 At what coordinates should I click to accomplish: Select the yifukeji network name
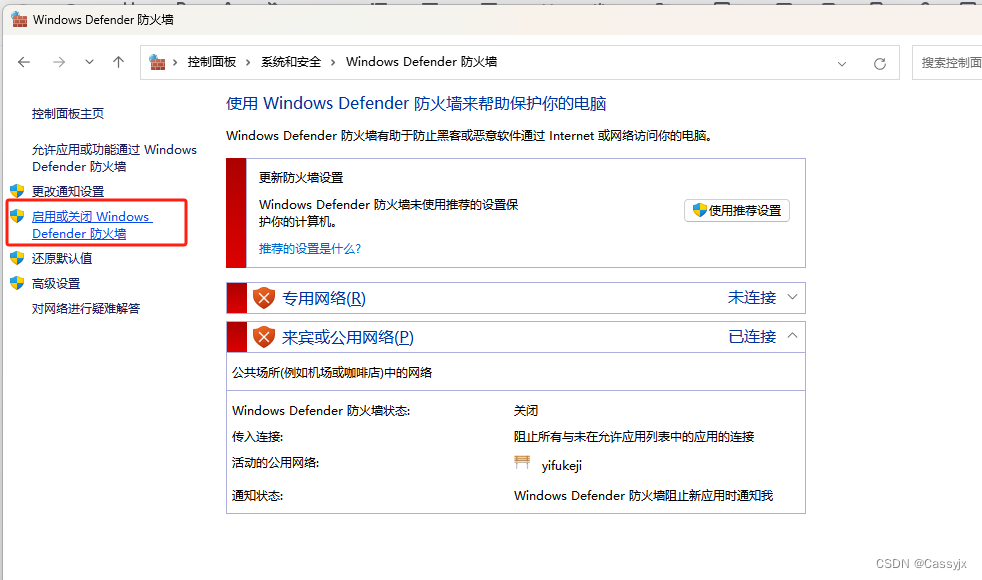click(x=562, y=465)
